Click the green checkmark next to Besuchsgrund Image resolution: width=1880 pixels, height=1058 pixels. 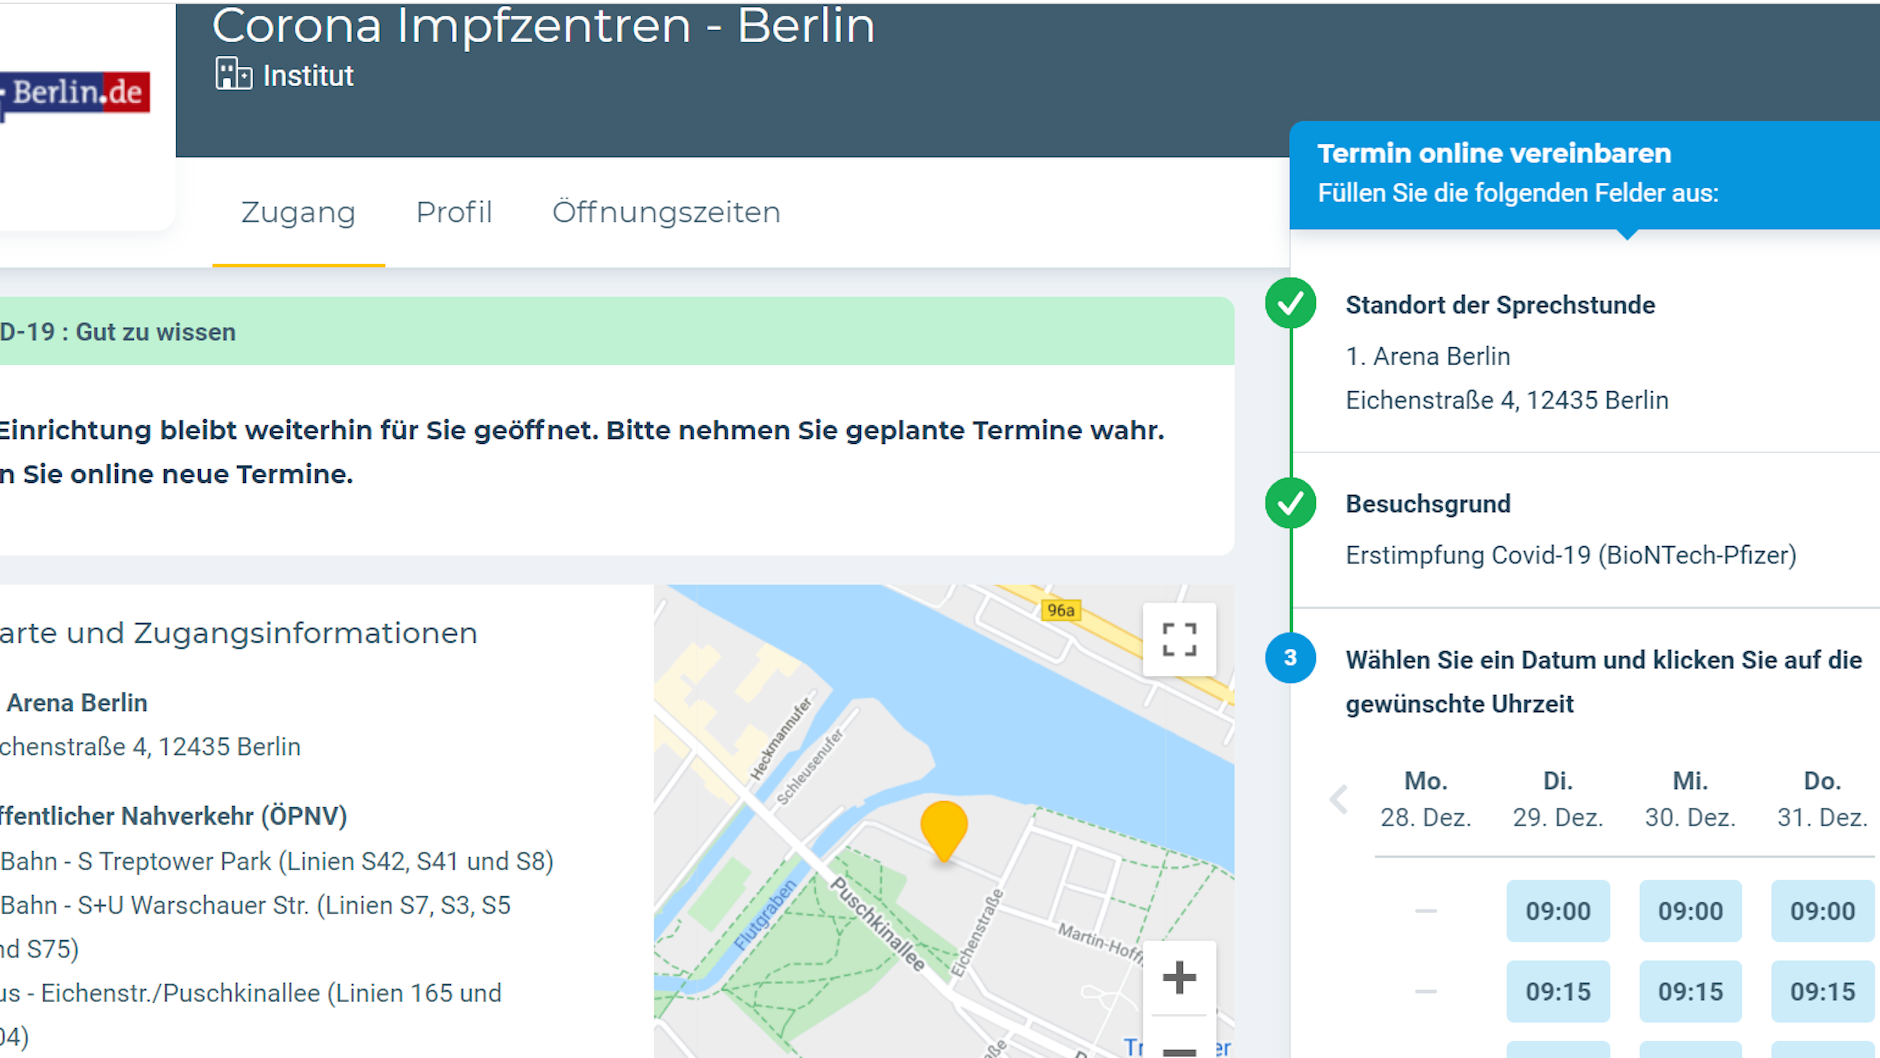click(x=1291, y=503)
